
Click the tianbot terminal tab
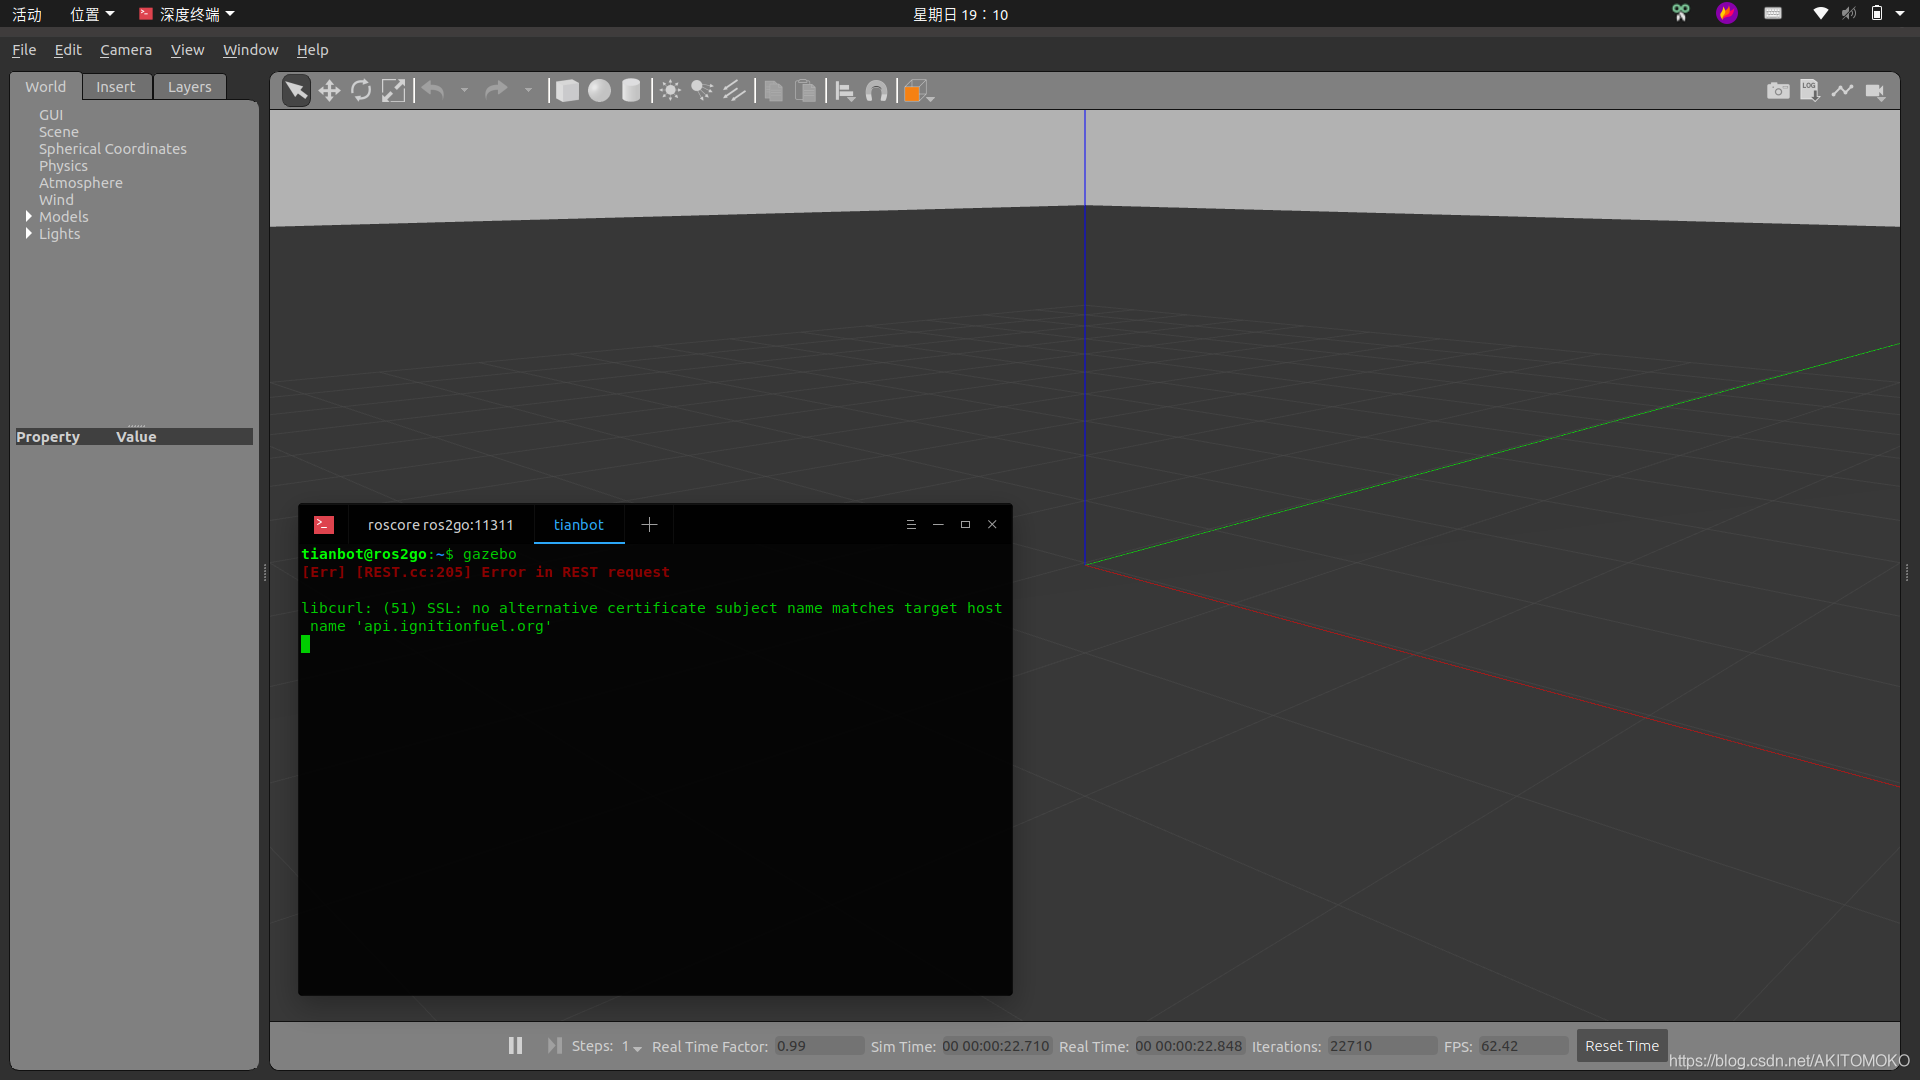578,524
